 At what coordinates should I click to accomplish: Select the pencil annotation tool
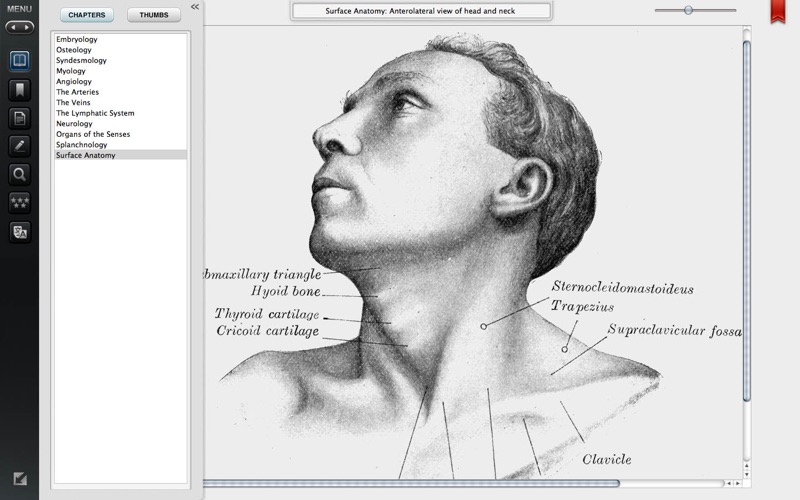[19, 146]
